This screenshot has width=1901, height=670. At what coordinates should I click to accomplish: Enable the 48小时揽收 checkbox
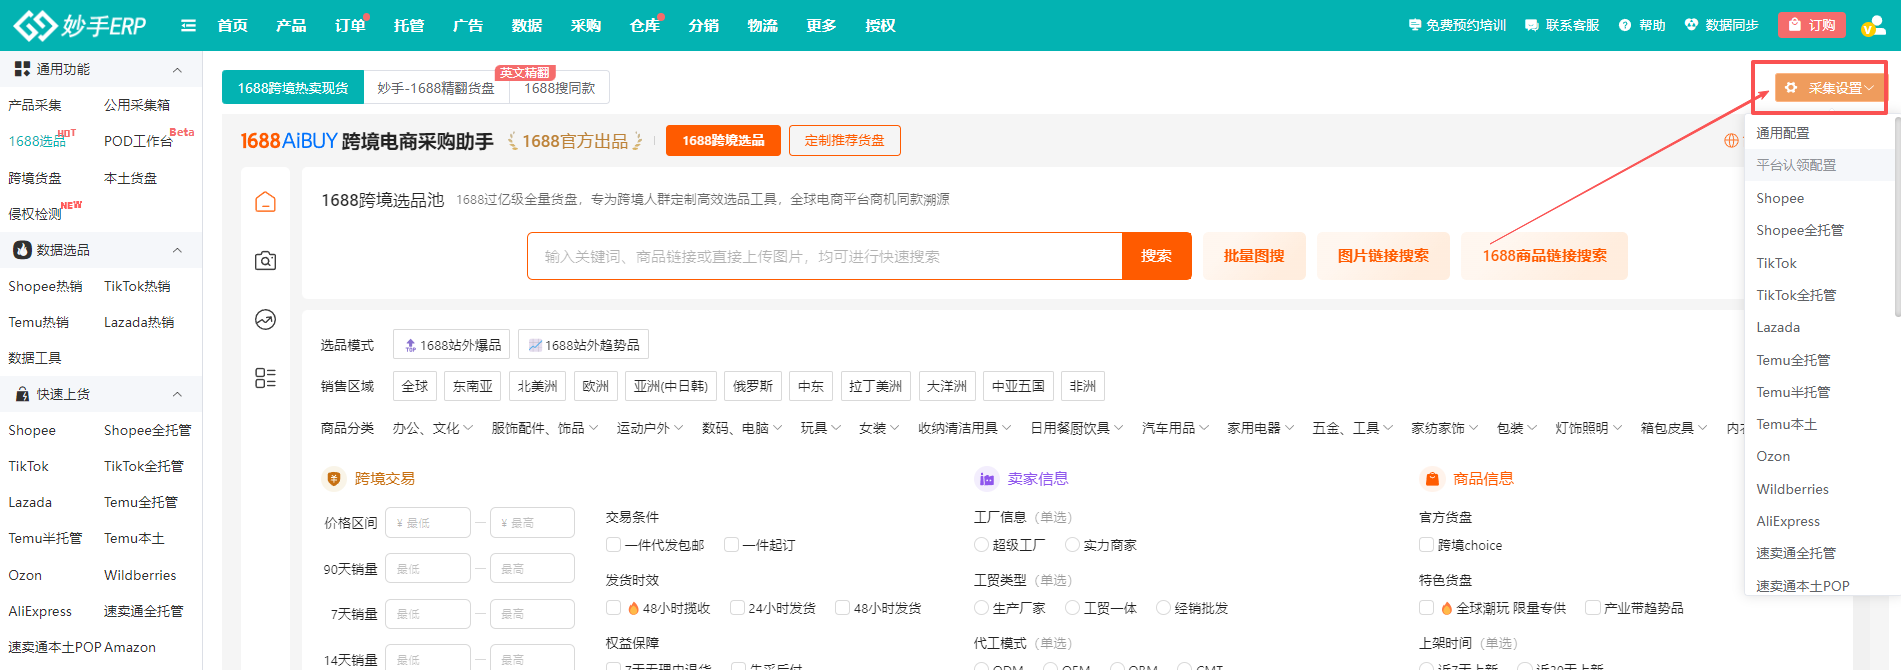click(613, 608)
